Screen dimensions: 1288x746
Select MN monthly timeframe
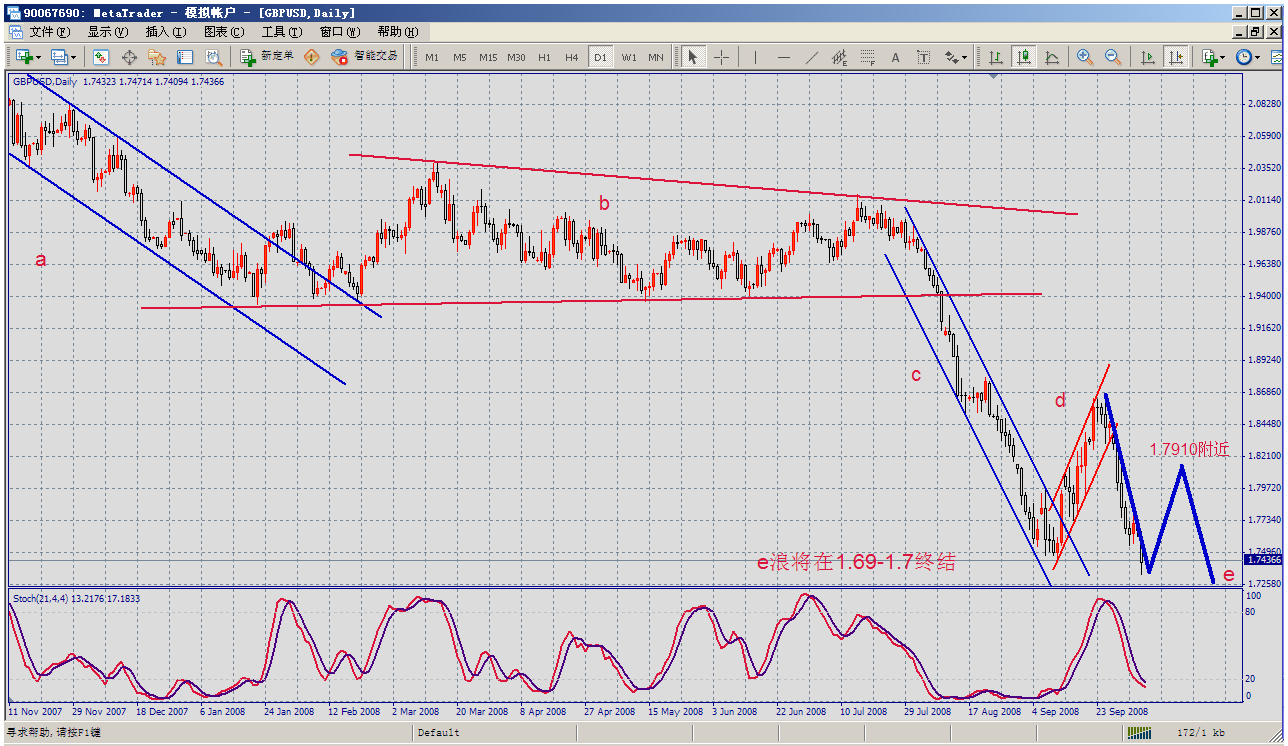pos(656,57)
